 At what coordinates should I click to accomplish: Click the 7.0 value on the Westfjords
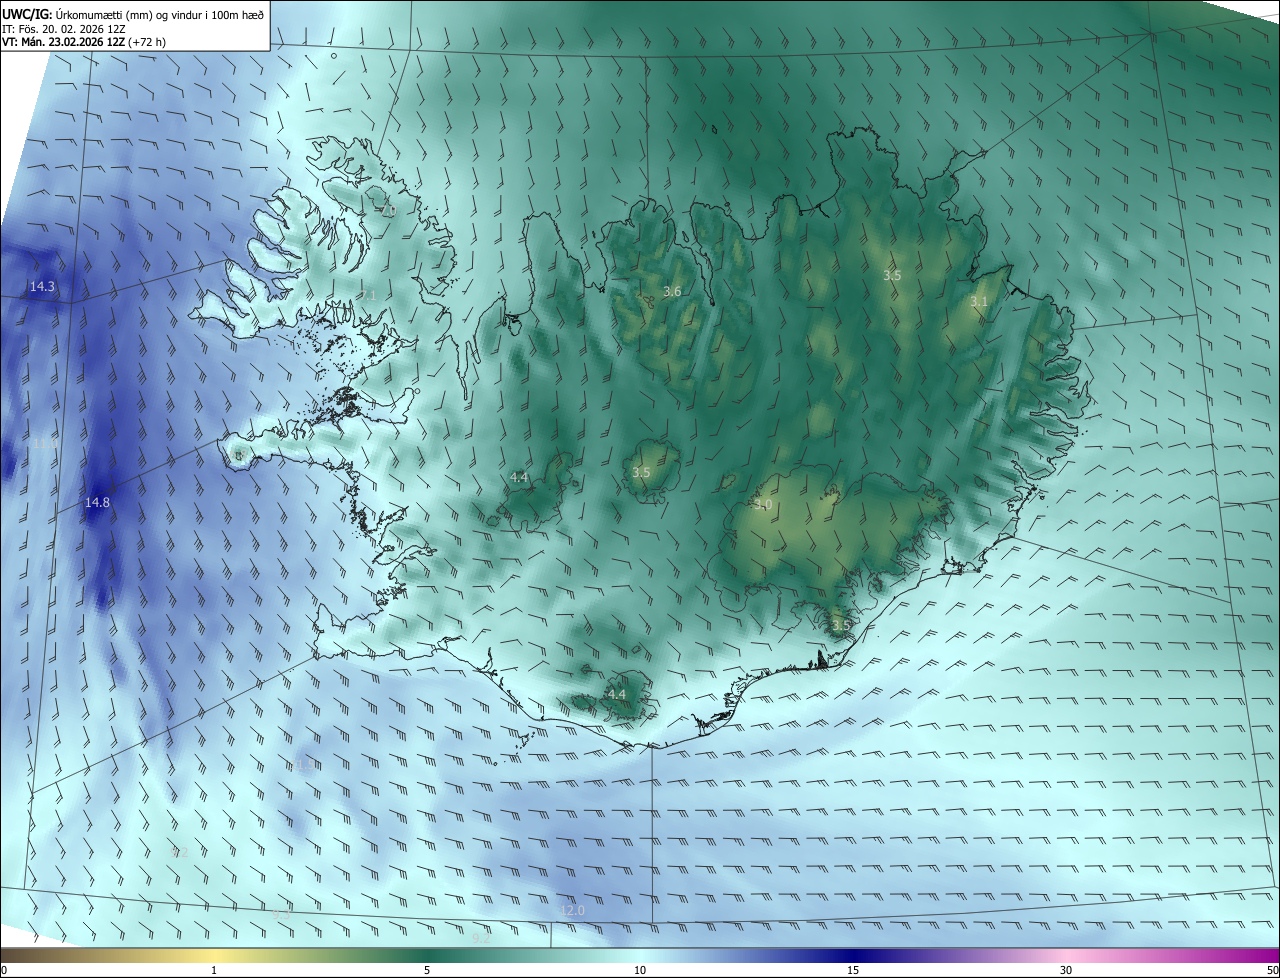click(388, 211)
